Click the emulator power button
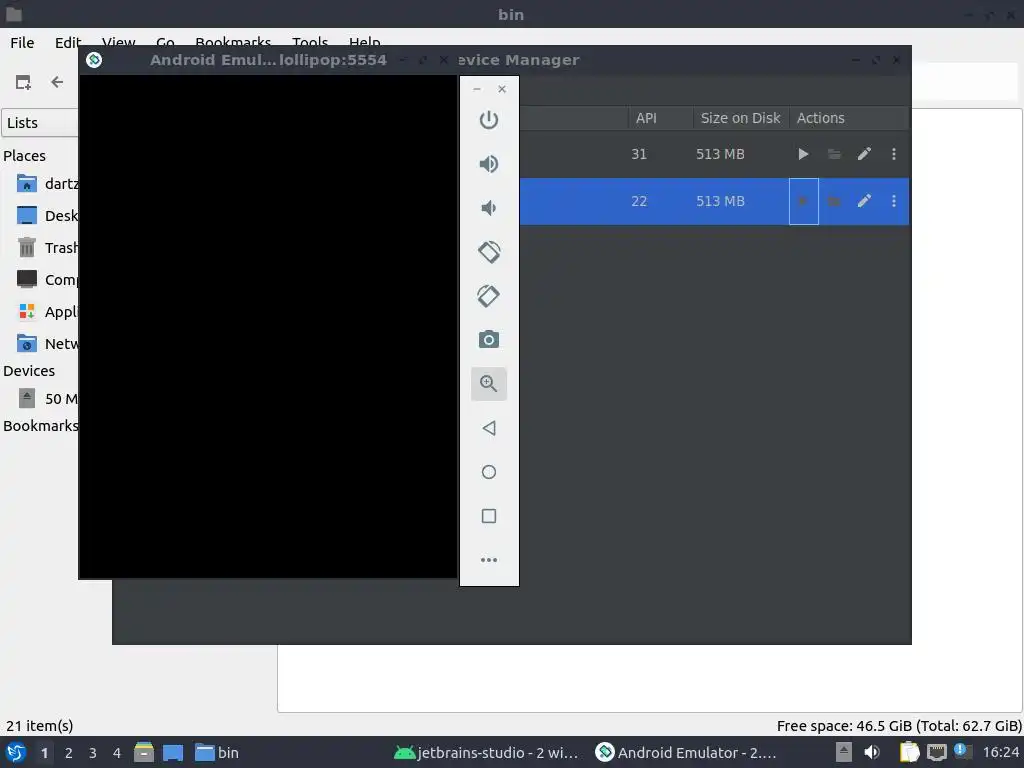This screenshot has height=768, width=1024. pos(488,120)
